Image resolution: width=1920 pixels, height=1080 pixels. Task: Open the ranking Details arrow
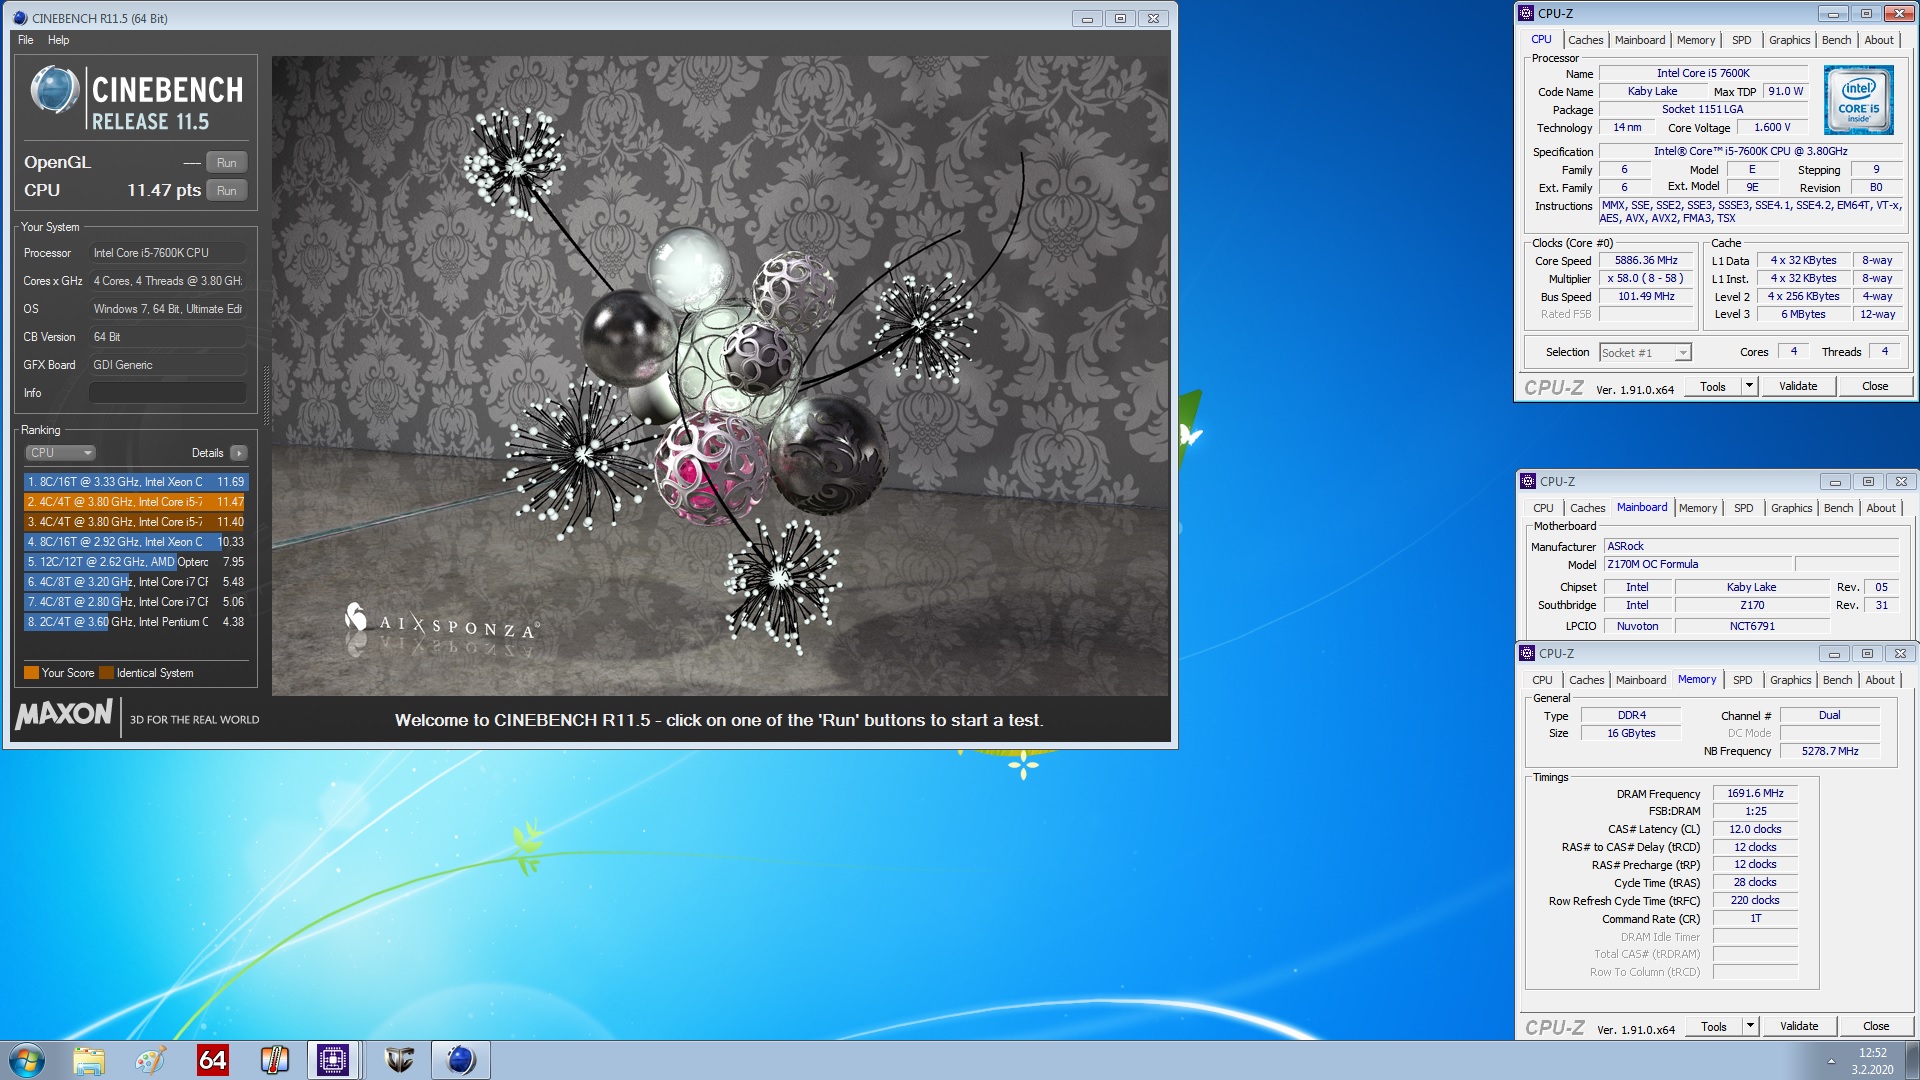pos(239,453)
